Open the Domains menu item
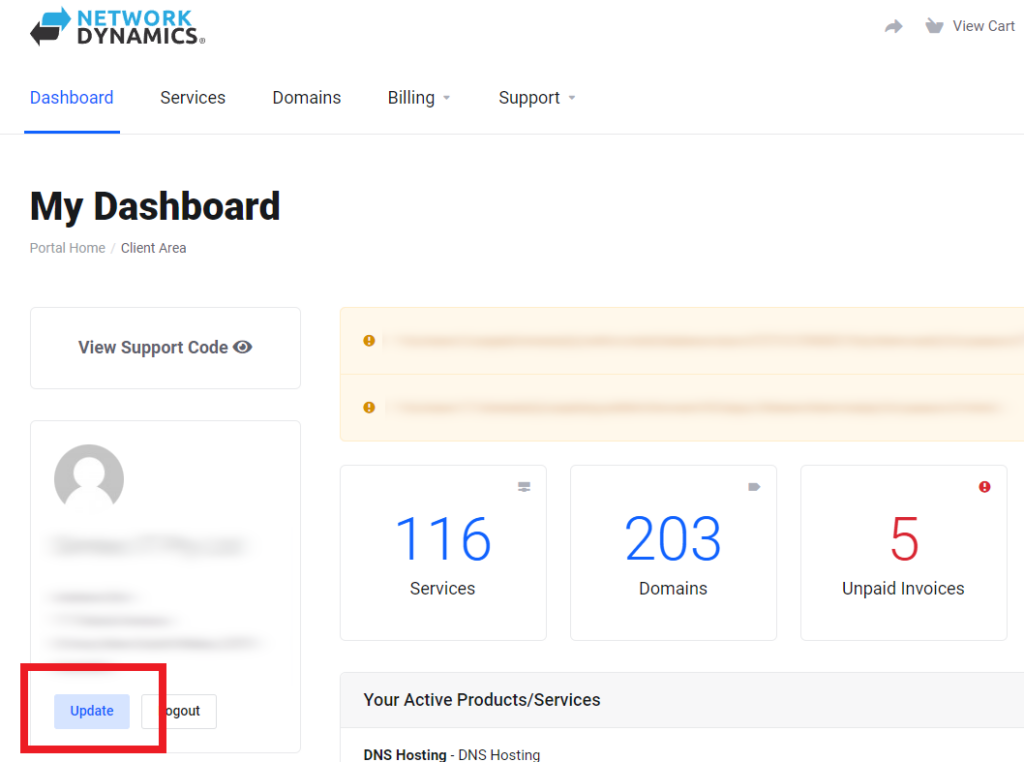Image resolution: width=1024 pixels, height=762 pixels. (307, 98)
